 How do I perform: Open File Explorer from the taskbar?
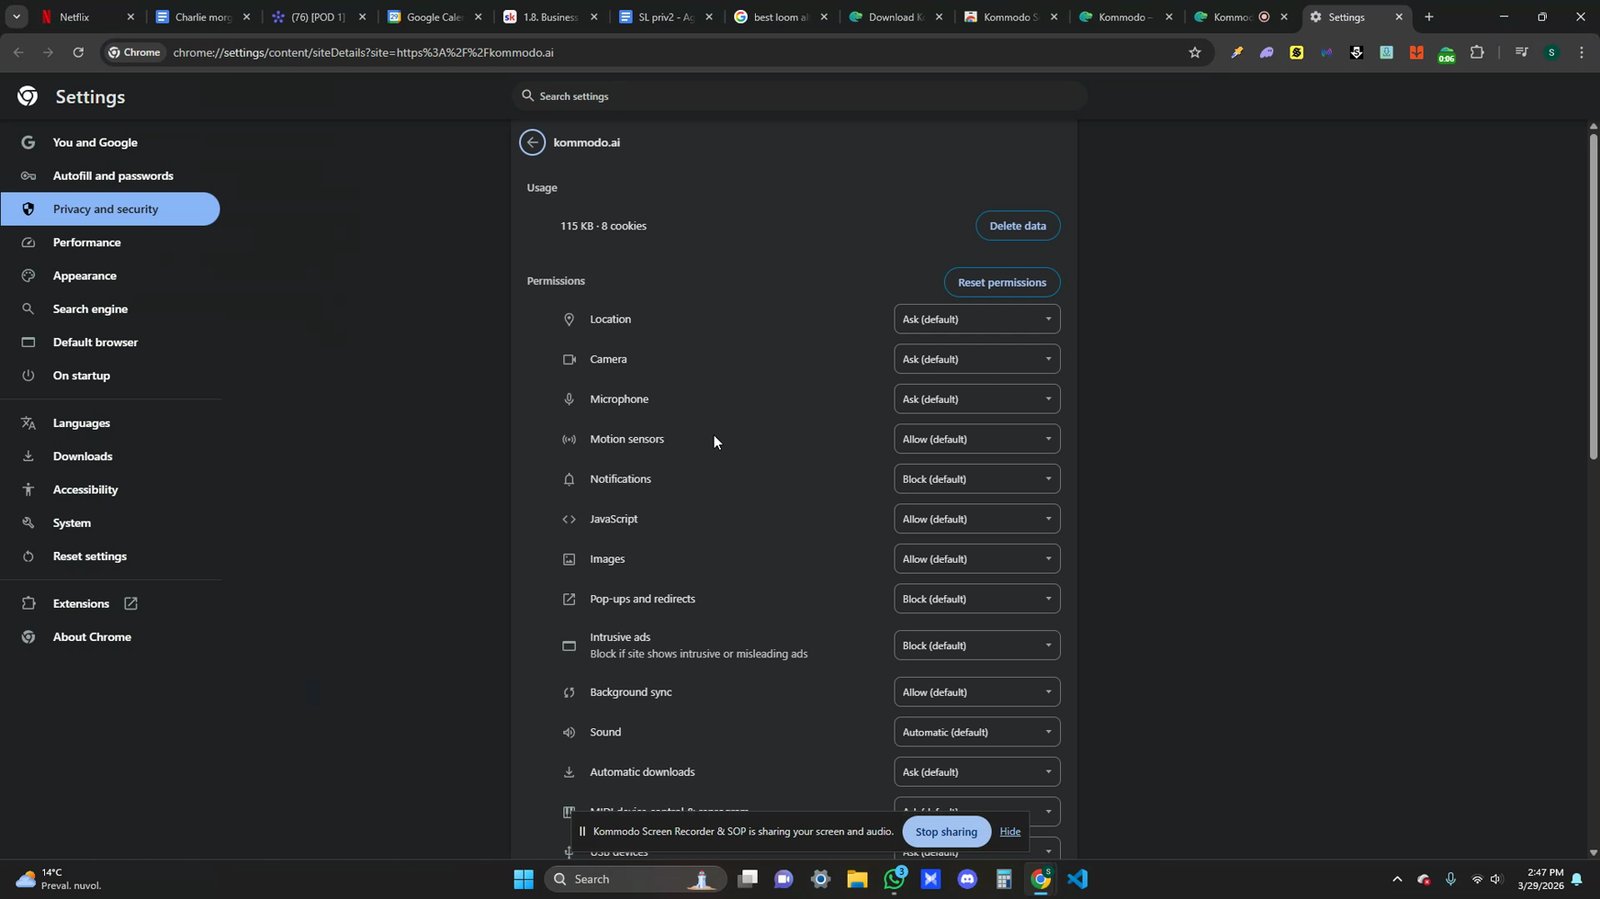[857, 879]
